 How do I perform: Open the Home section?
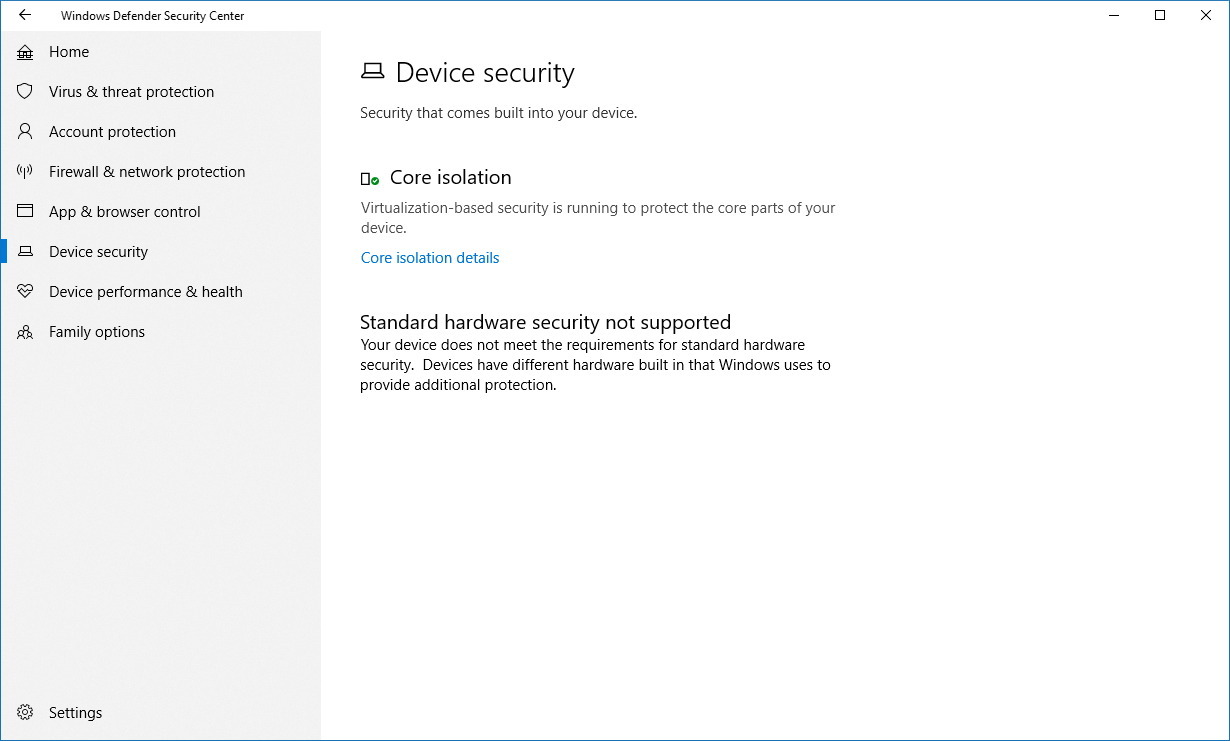pos(69,52)
